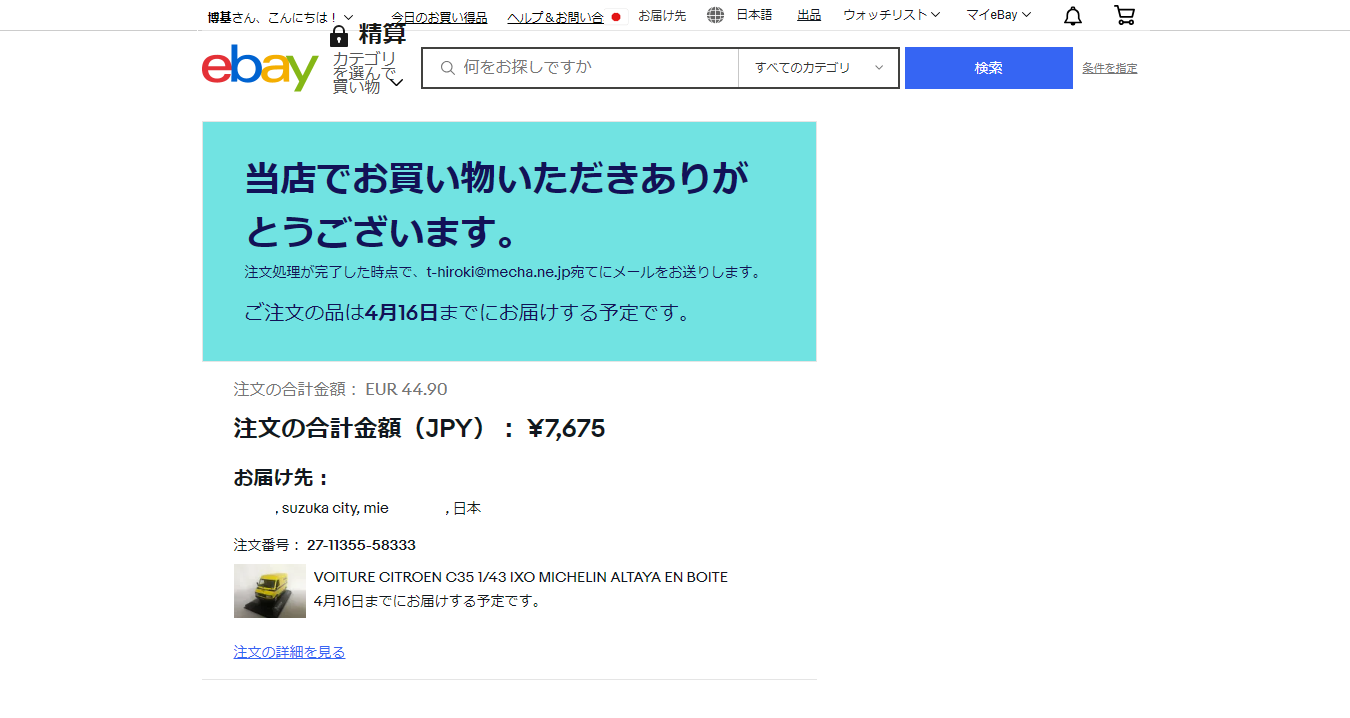This screenshot has height=718, width=1350.
Task: Expand the カテゴリを選んで買い物 menu
Action: (x=368, y=73)
